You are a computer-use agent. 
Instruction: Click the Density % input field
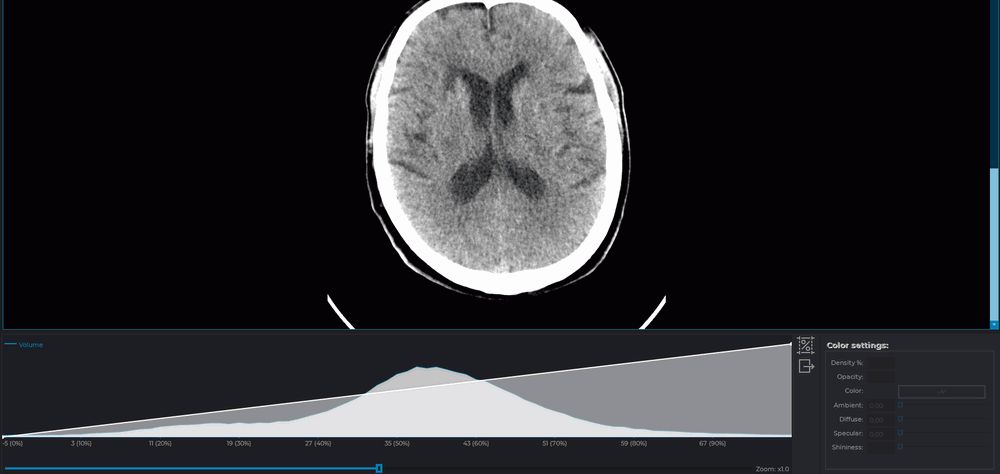pyautogui.click(x=881, y=362)
